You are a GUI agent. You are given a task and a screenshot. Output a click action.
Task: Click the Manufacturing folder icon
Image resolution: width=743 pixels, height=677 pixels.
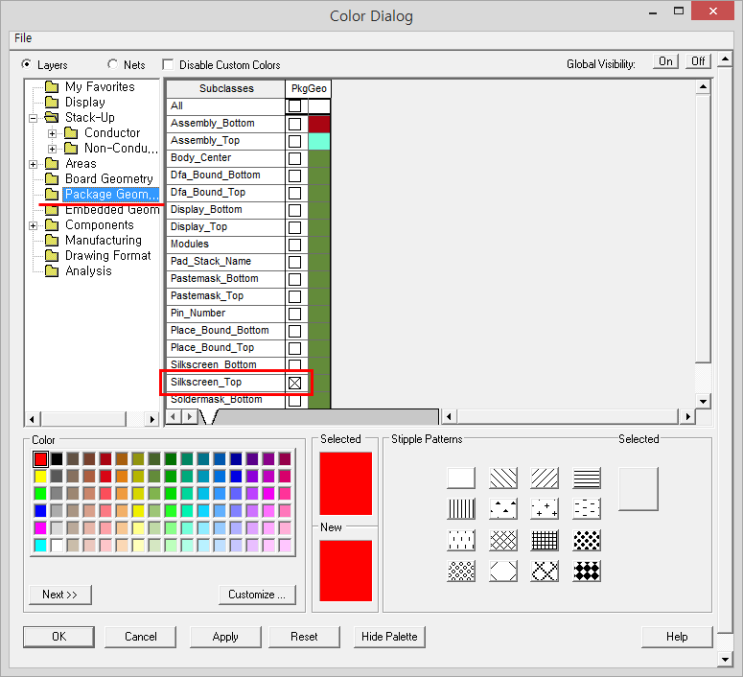click(53, 241)
